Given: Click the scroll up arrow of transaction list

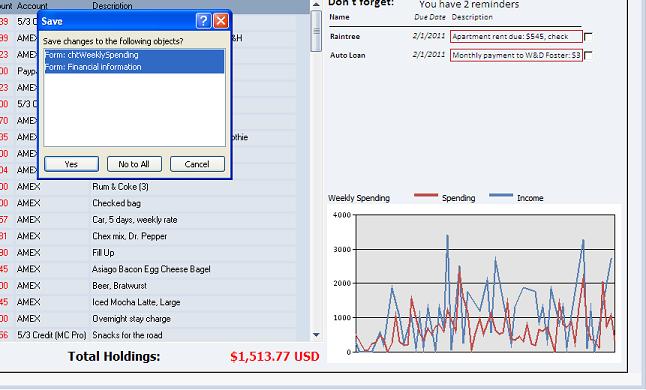Looking at the screenshot, I should click(316, 5).
